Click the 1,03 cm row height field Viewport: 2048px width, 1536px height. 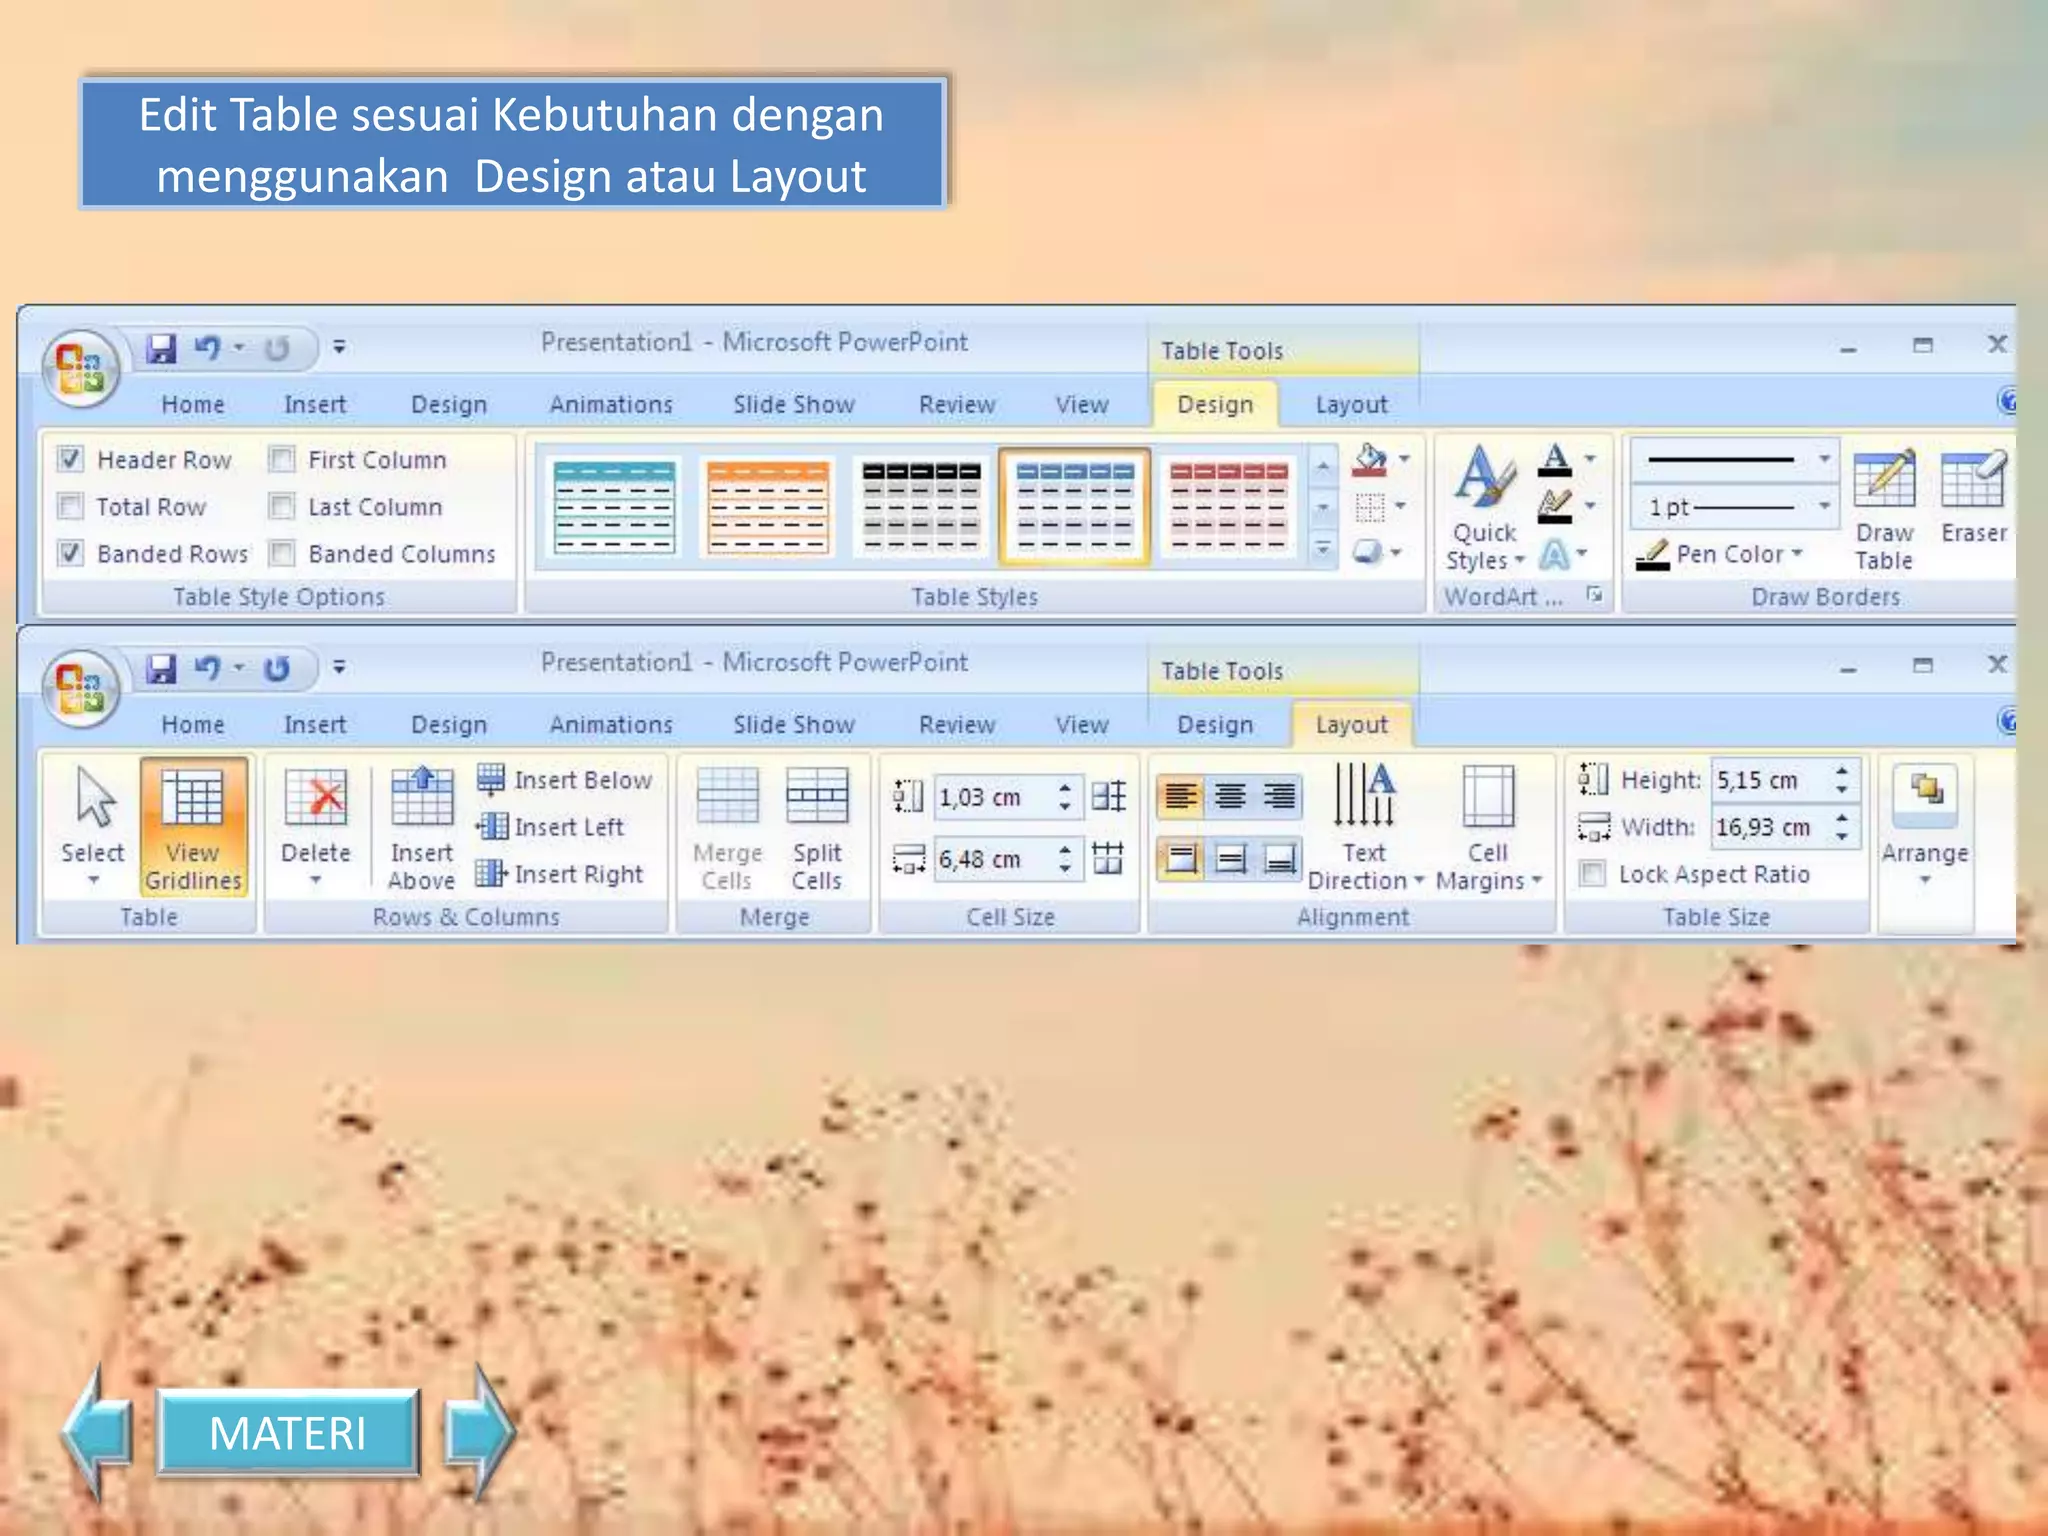pyautogui.click(x=994, y=797)
